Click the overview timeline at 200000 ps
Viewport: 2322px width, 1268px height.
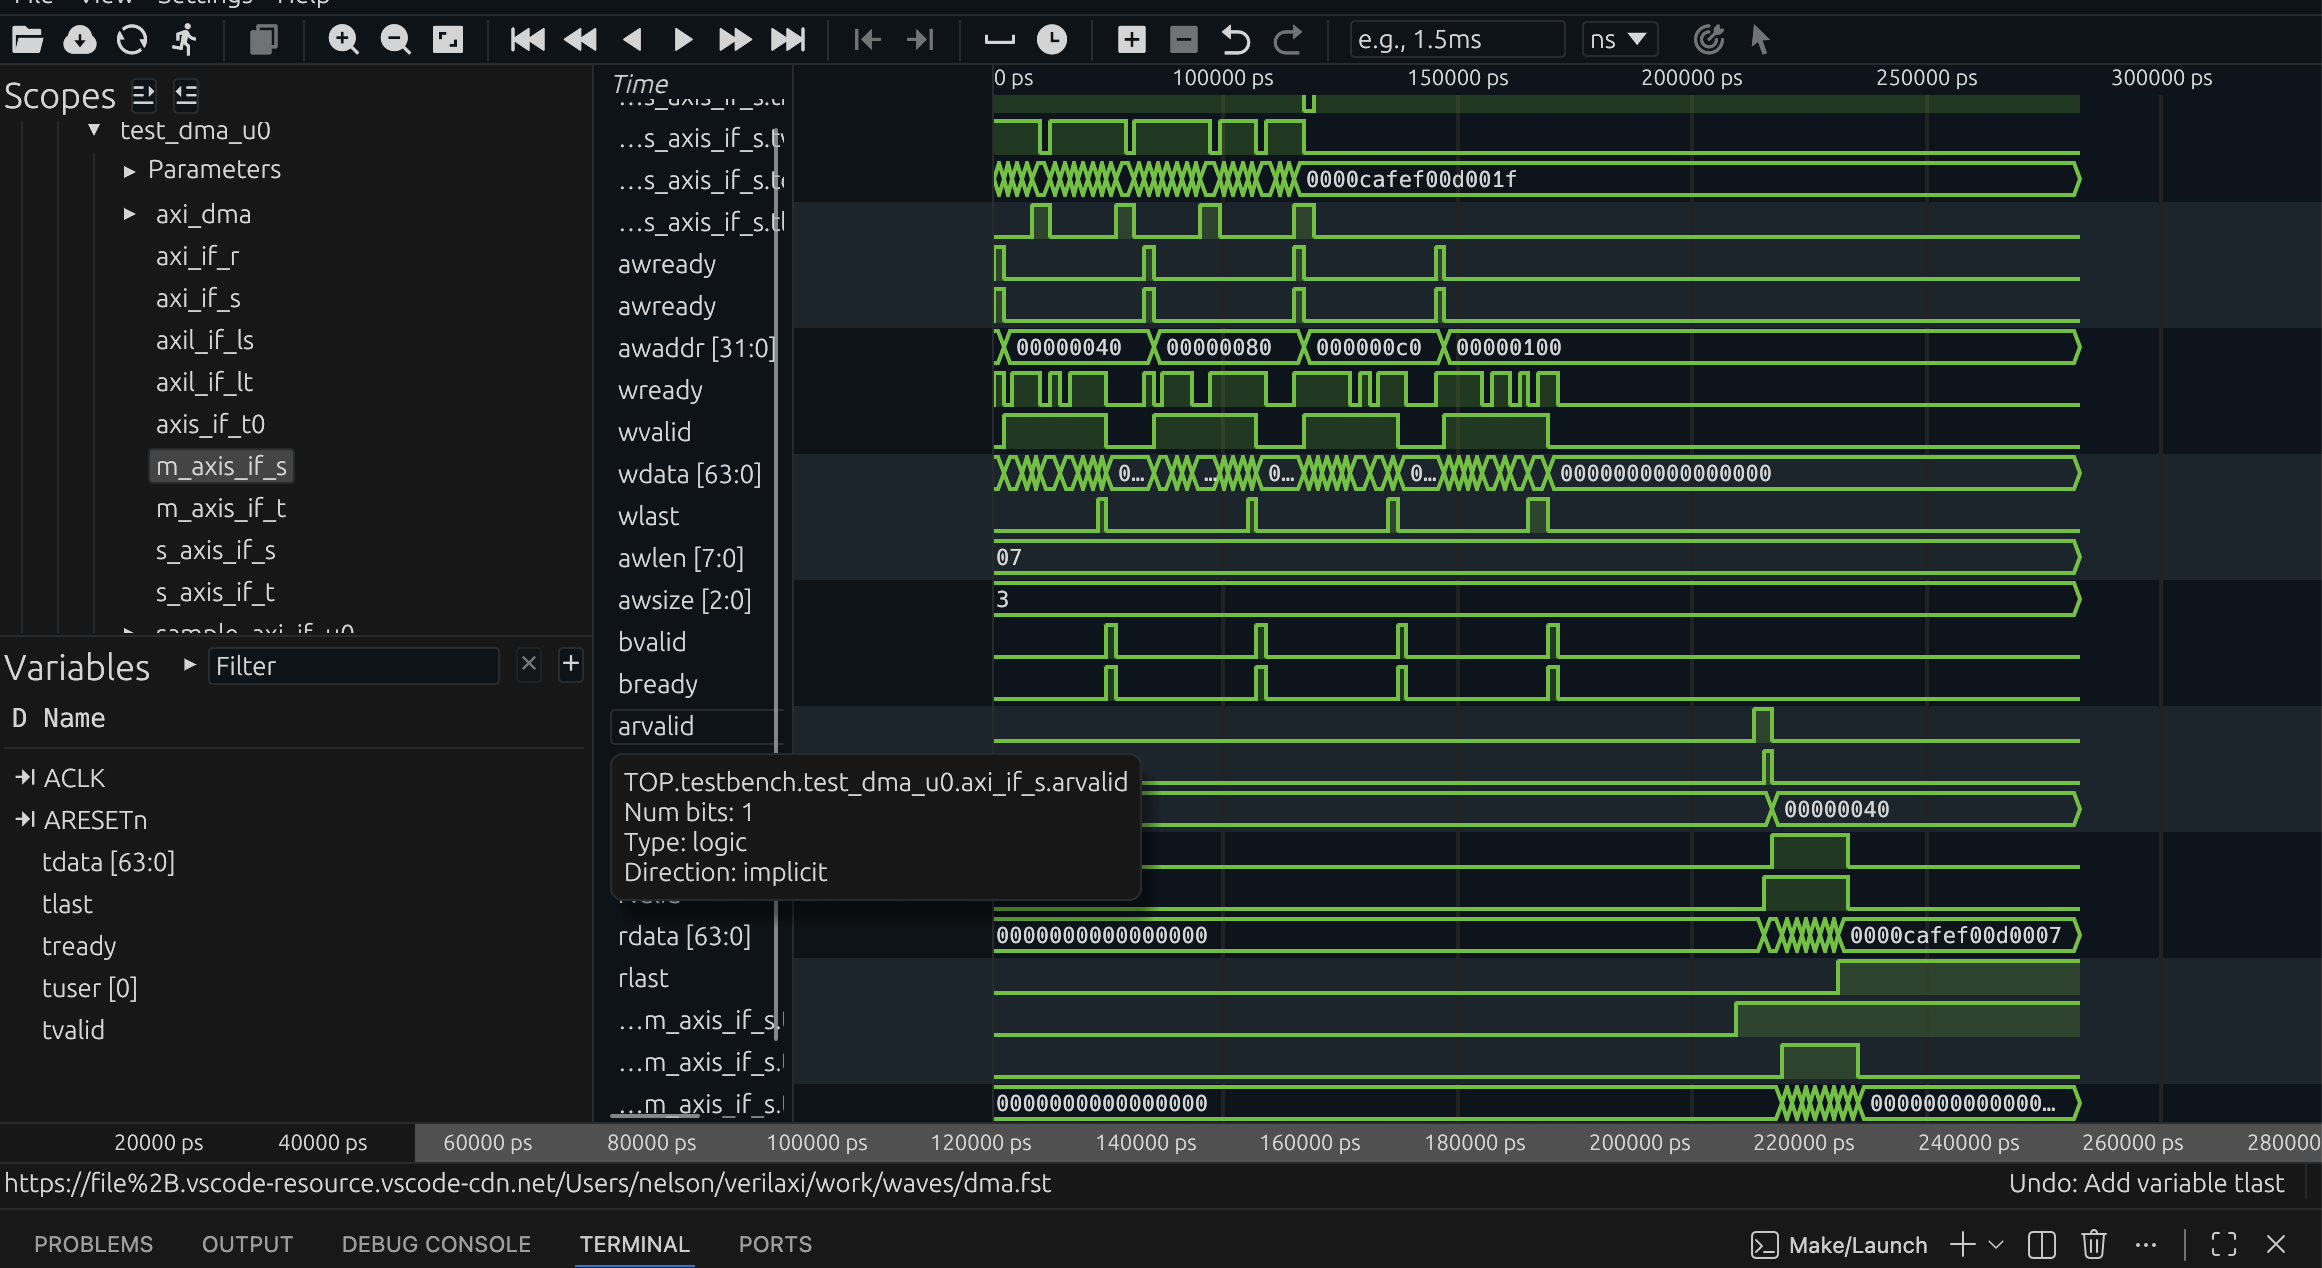(1639, 1142)
